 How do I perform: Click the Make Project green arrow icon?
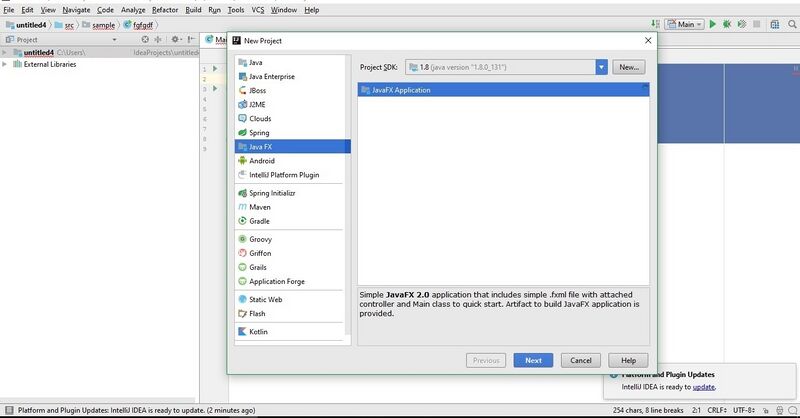click(x=656, y=24)
